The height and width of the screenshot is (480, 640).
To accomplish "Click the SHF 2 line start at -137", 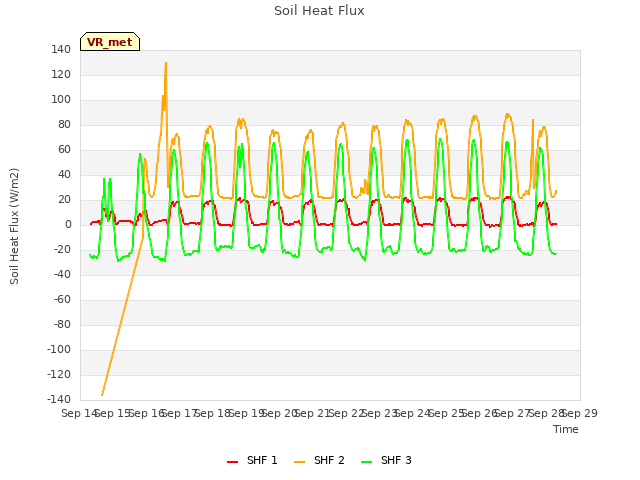I will tap(102, 395).
